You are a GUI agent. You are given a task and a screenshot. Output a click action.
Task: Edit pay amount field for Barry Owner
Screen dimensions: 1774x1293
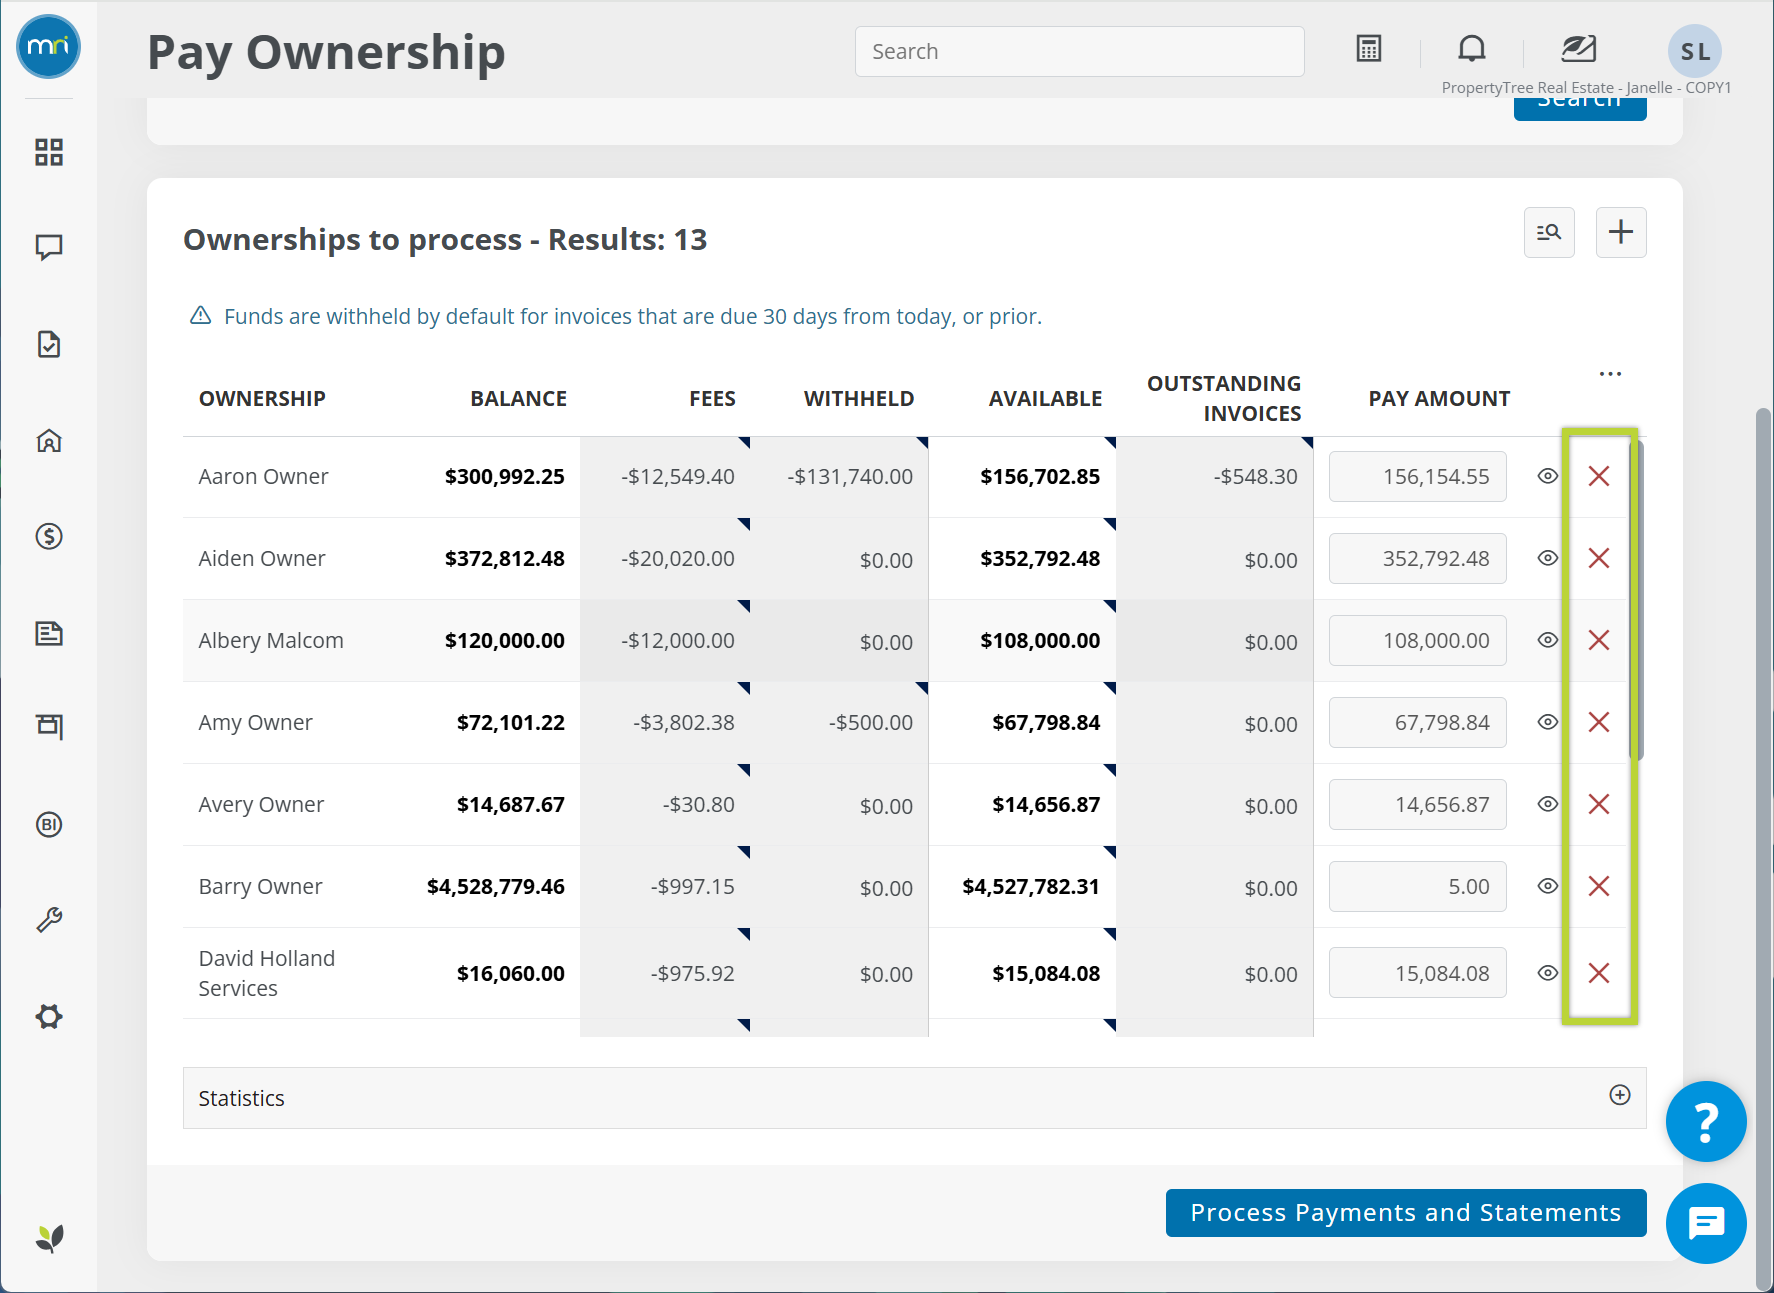click(x=1417, y=886)
